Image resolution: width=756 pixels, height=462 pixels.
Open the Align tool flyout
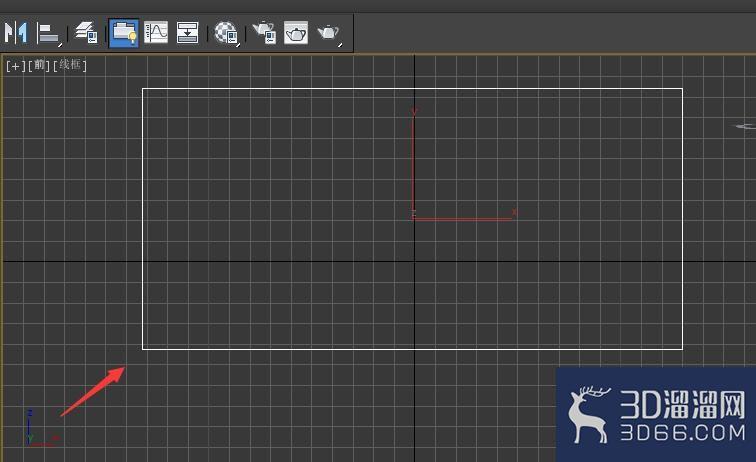49,33
